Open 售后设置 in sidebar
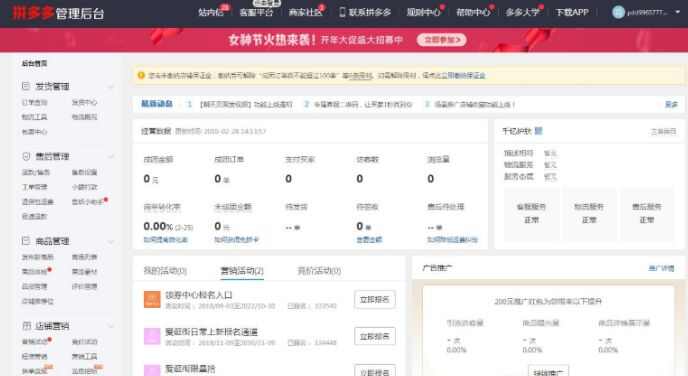The height and width of the screenshot is (376, 688). (x=84, y=172)
